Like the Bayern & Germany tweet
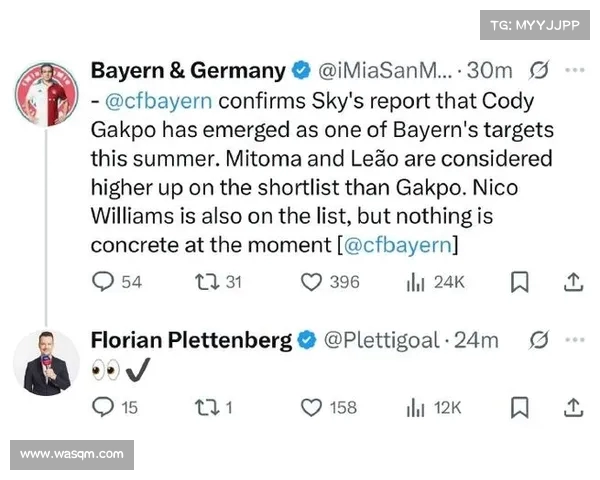 pyautogui.click(x=311, y=282)
